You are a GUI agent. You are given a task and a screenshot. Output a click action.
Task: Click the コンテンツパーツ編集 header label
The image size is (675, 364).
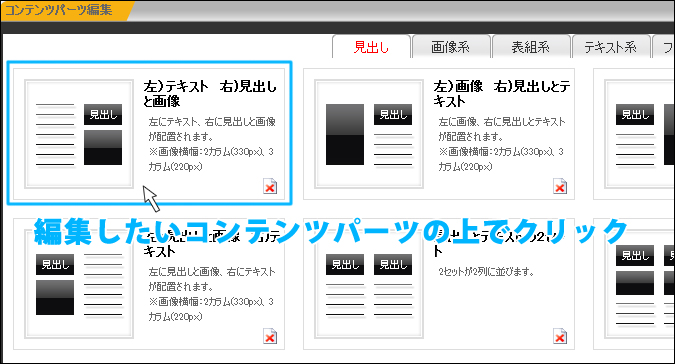(59, 10)
